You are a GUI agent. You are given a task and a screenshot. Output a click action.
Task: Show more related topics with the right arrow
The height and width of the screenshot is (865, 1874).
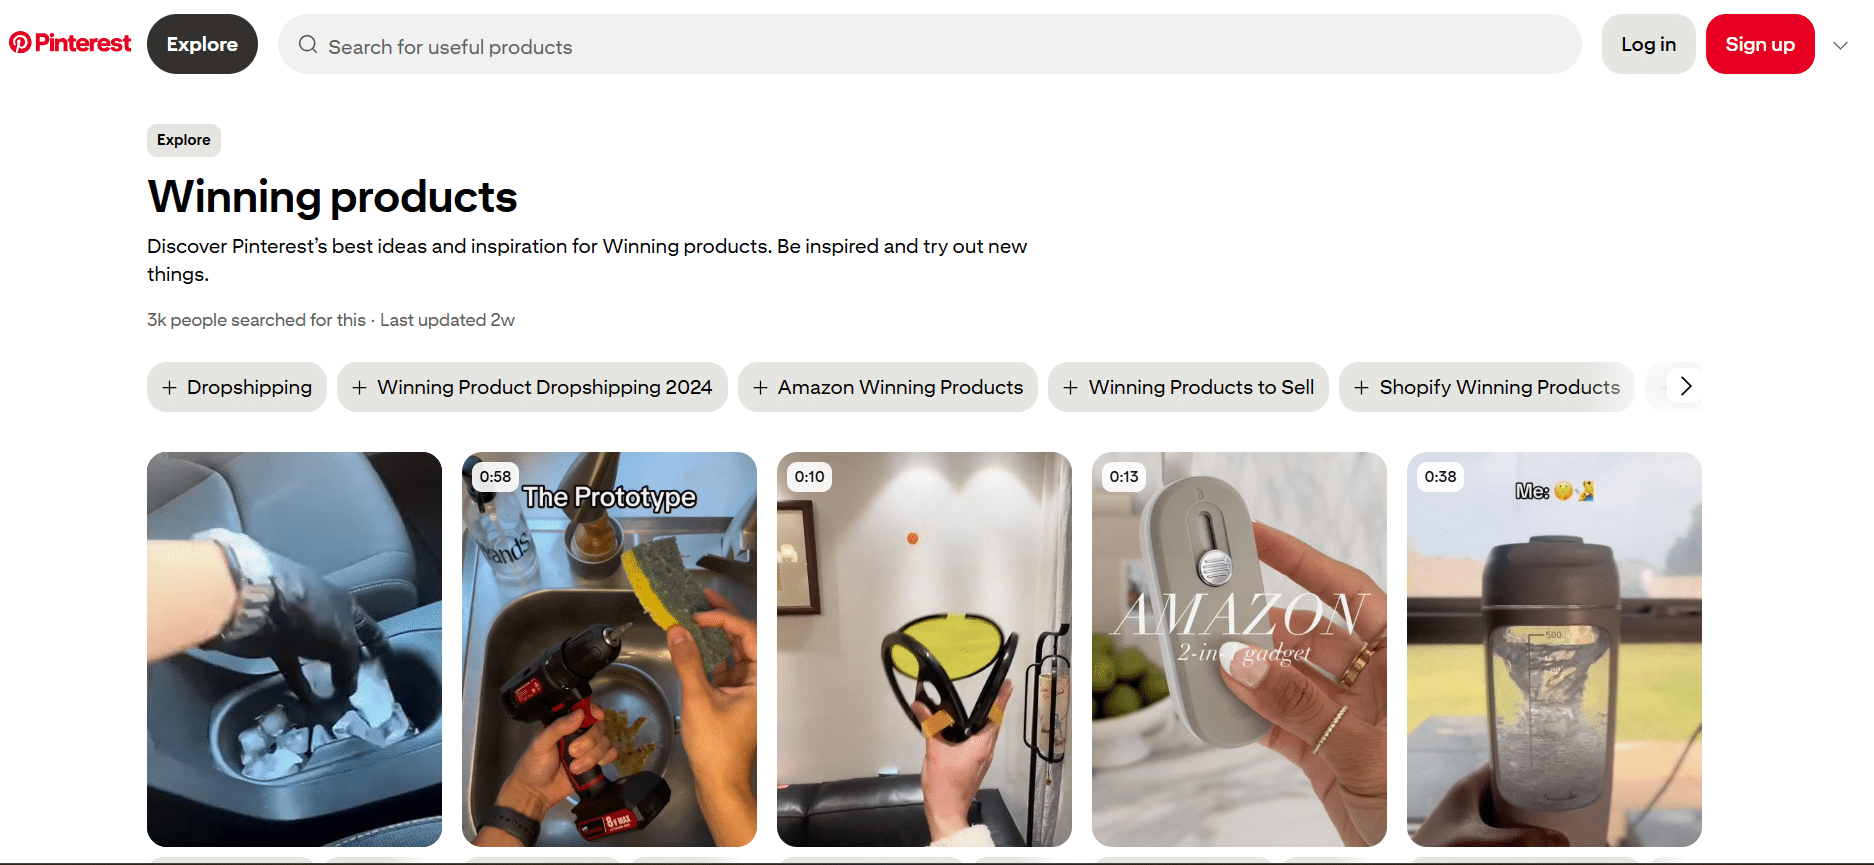(1685, 386)
